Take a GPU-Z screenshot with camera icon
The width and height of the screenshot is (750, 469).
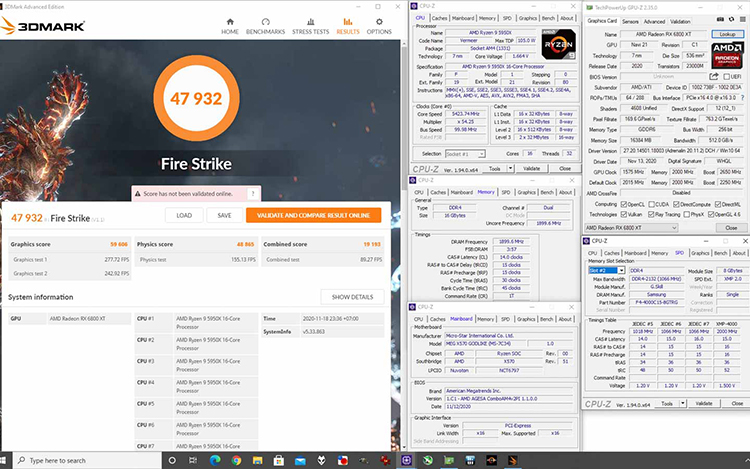(720, 20)
